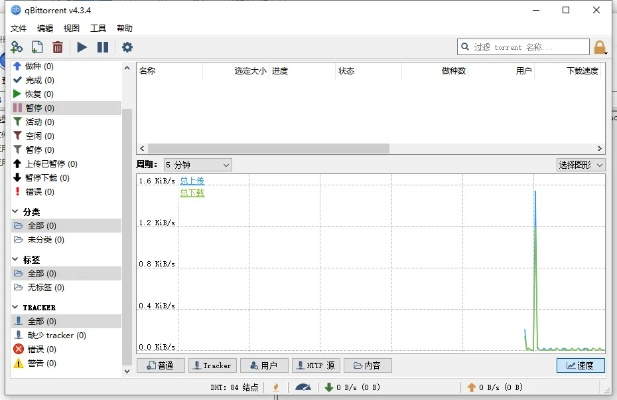This screenshot has height=400, width=617.
Task: Open the 视图 menu
Action: [x=71, y=28]
